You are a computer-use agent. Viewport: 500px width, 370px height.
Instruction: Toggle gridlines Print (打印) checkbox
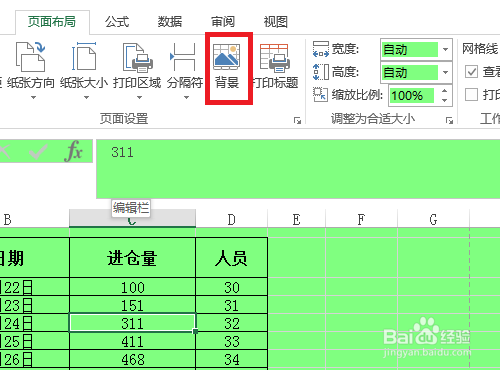pos(471,95)
